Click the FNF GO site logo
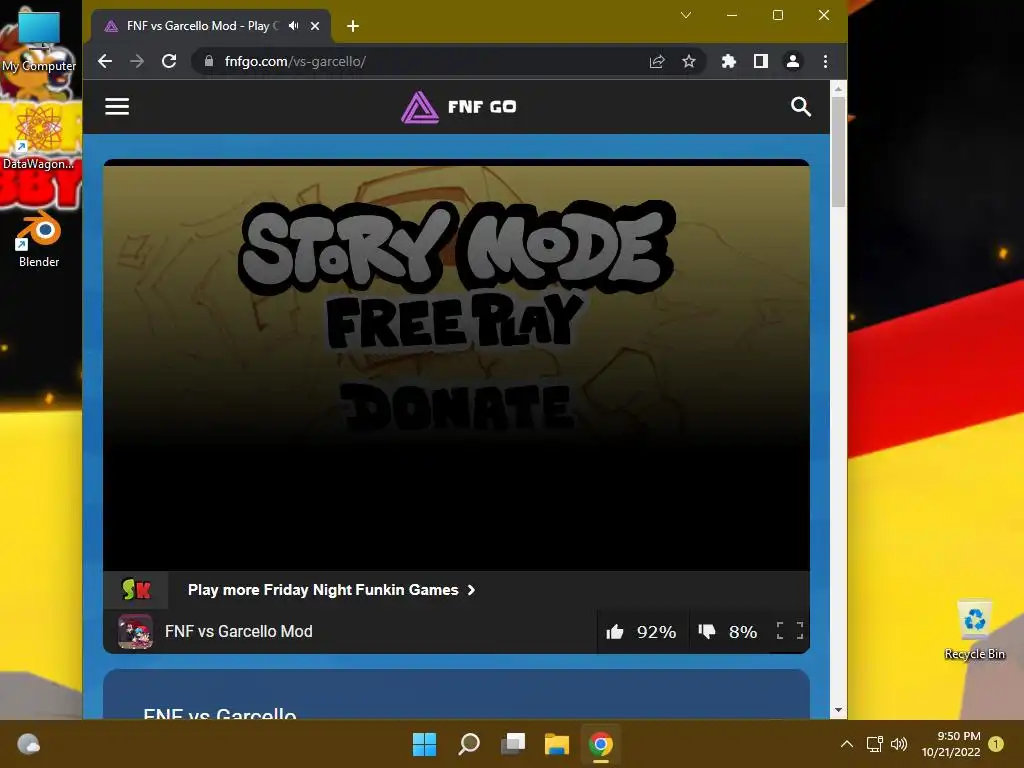1024x768 pixels. 458,107
